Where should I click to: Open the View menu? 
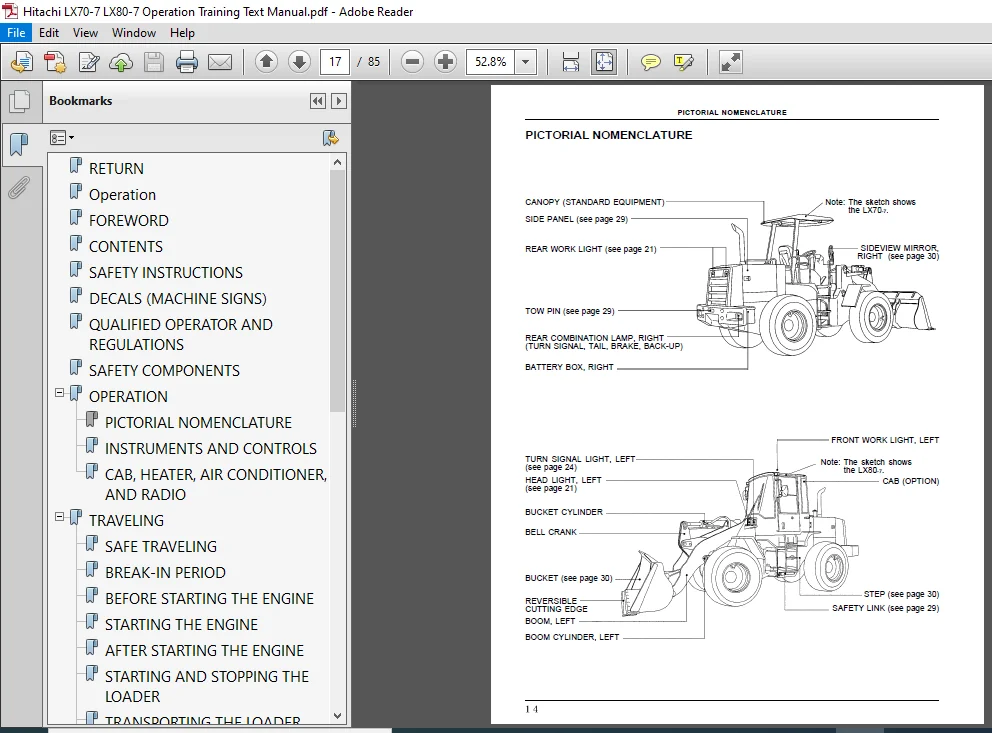coord(85,33)
